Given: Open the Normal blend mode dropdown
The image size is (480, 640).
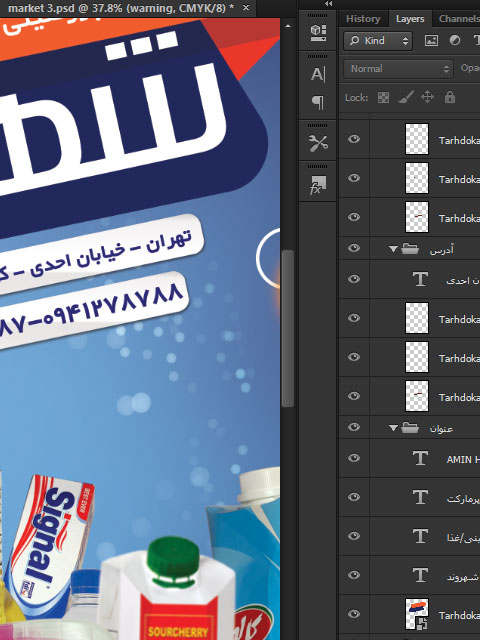Looking at the screenshot, I should click(398, 69).
